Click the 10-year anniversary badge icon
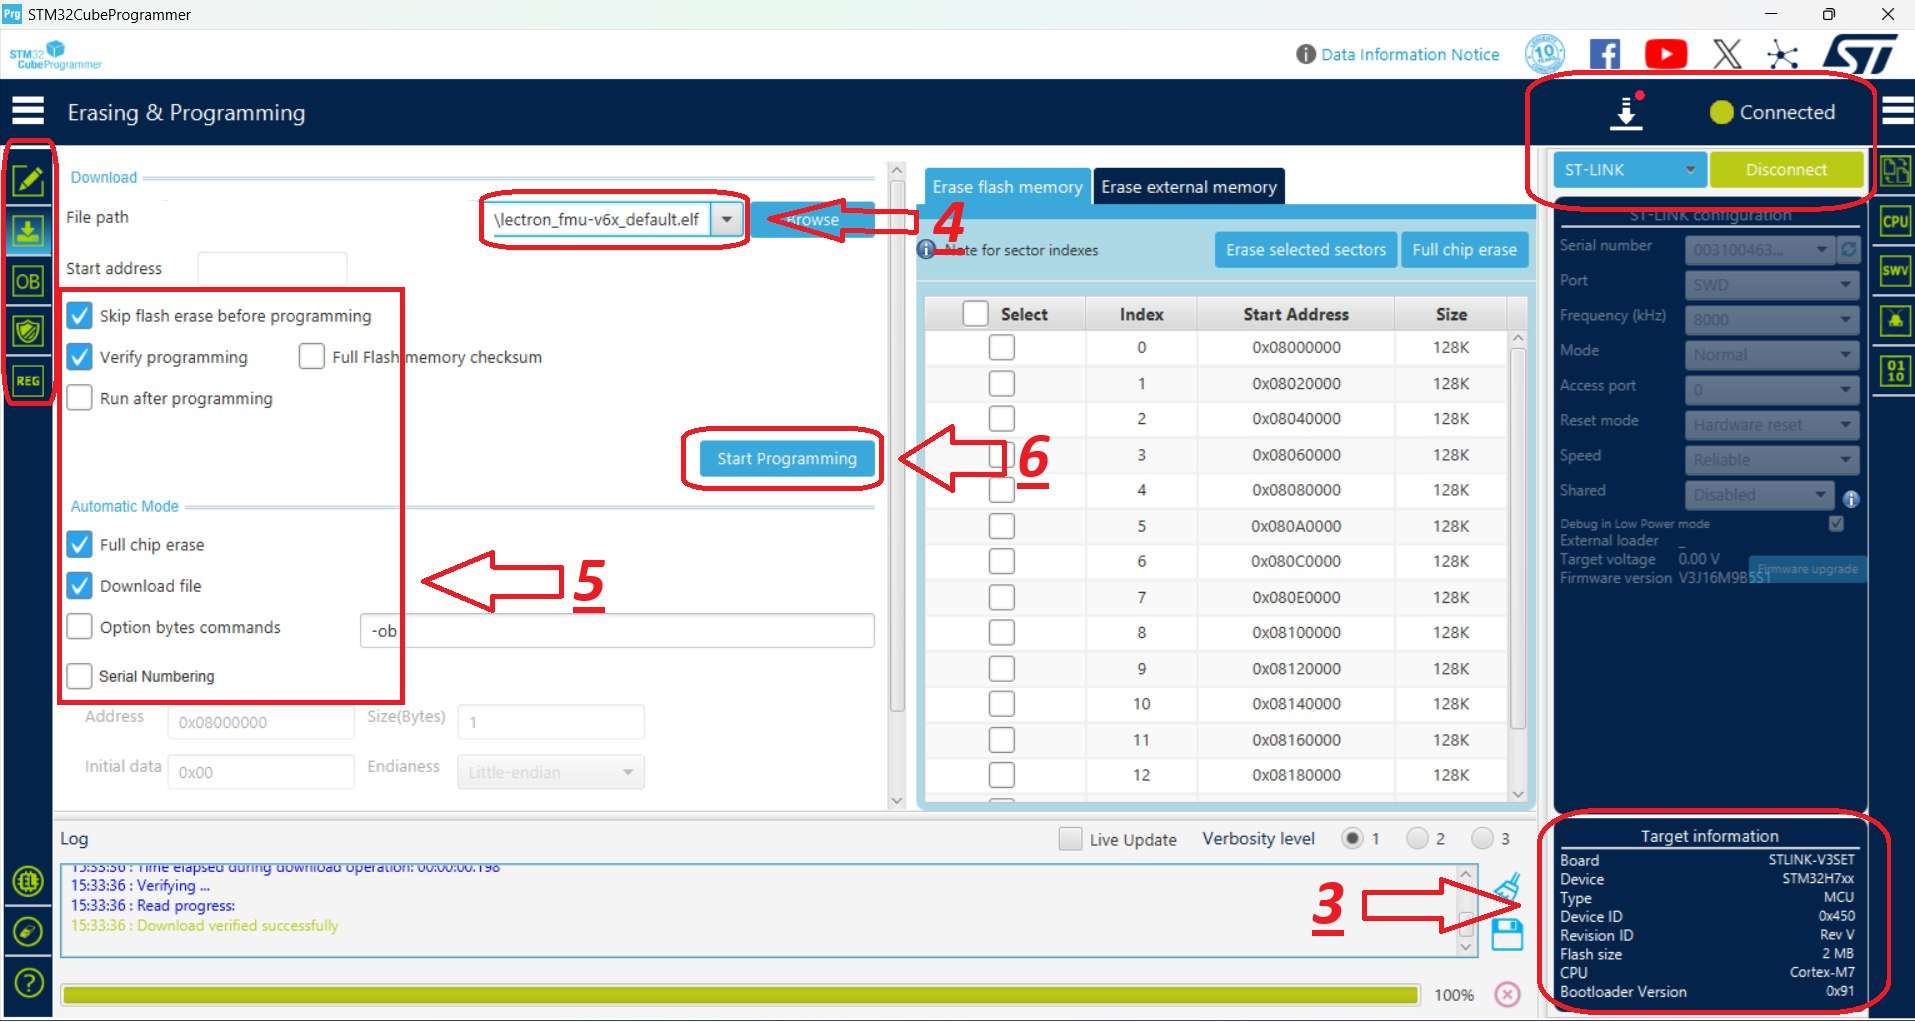 click(1545, 54)
